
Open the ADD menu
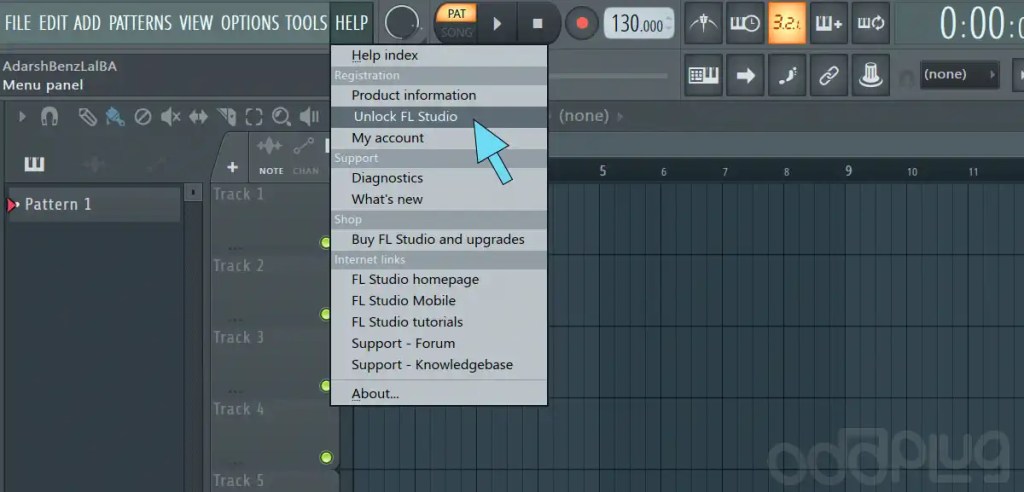[x=87, y=23]
